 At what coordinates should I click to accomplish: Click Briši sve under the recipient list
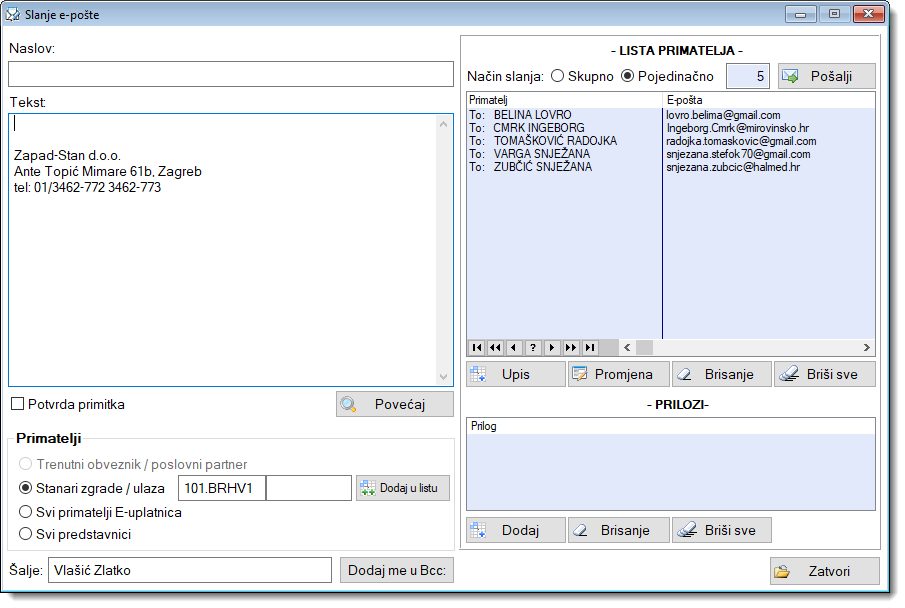[x=824, y=374]
